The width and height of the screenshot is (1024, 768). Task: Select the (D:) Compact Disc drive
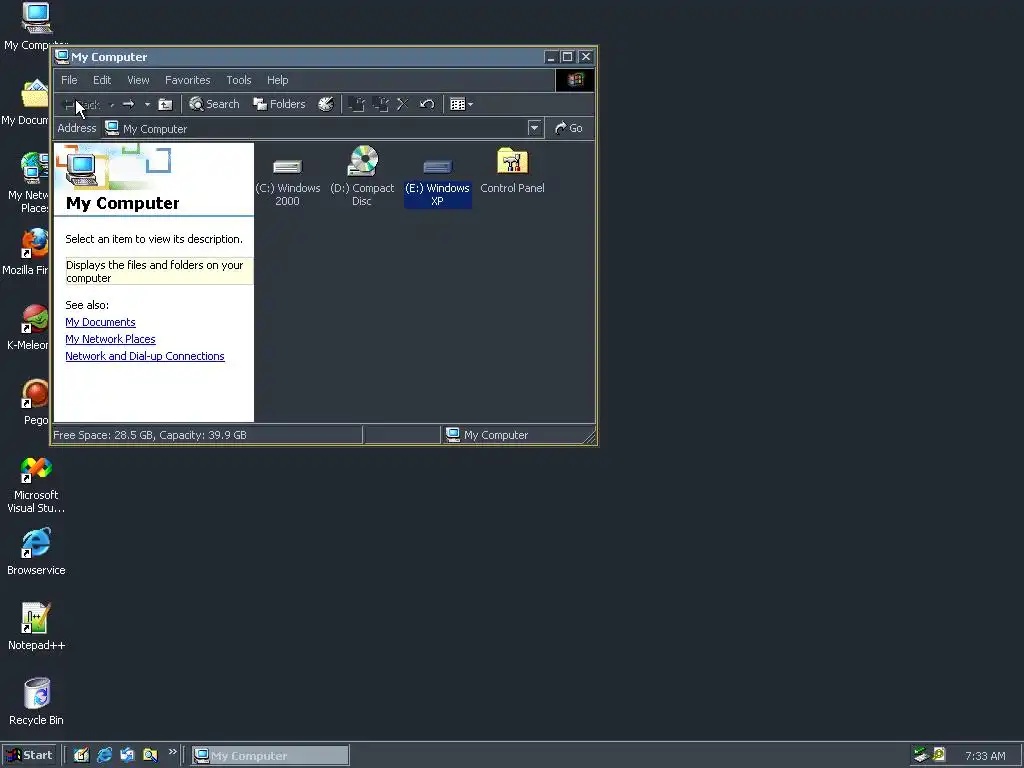362,177
